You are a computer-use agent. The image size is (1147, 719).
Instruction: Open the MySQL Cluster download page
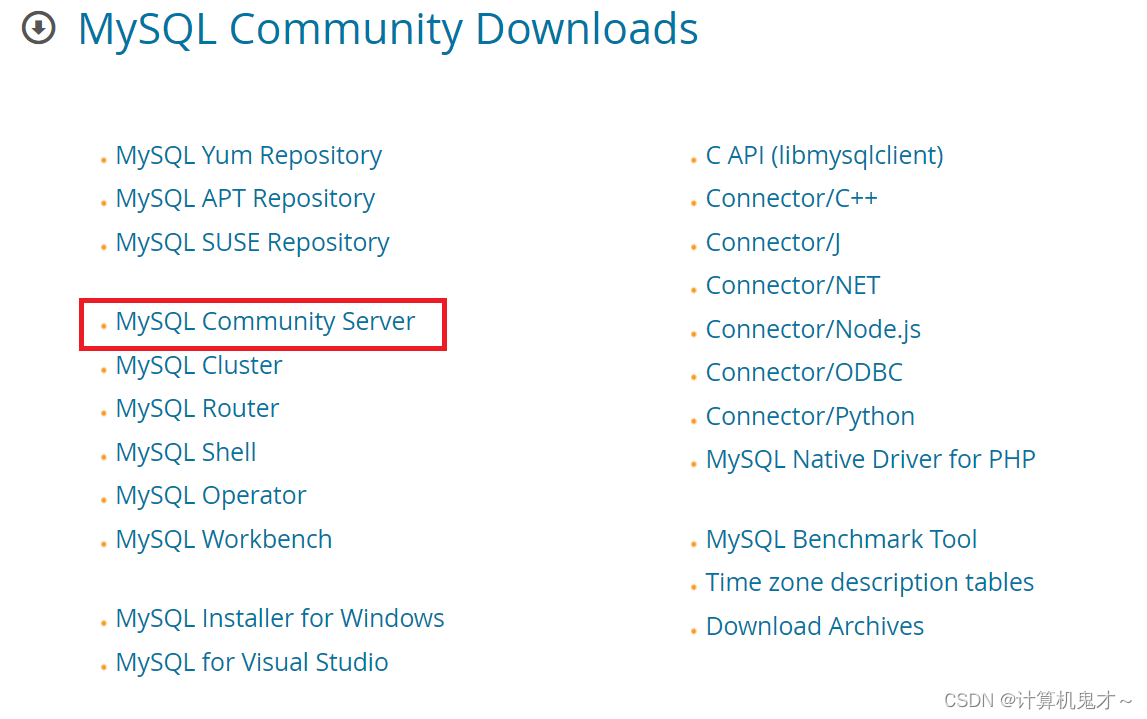tap(199, 365)
